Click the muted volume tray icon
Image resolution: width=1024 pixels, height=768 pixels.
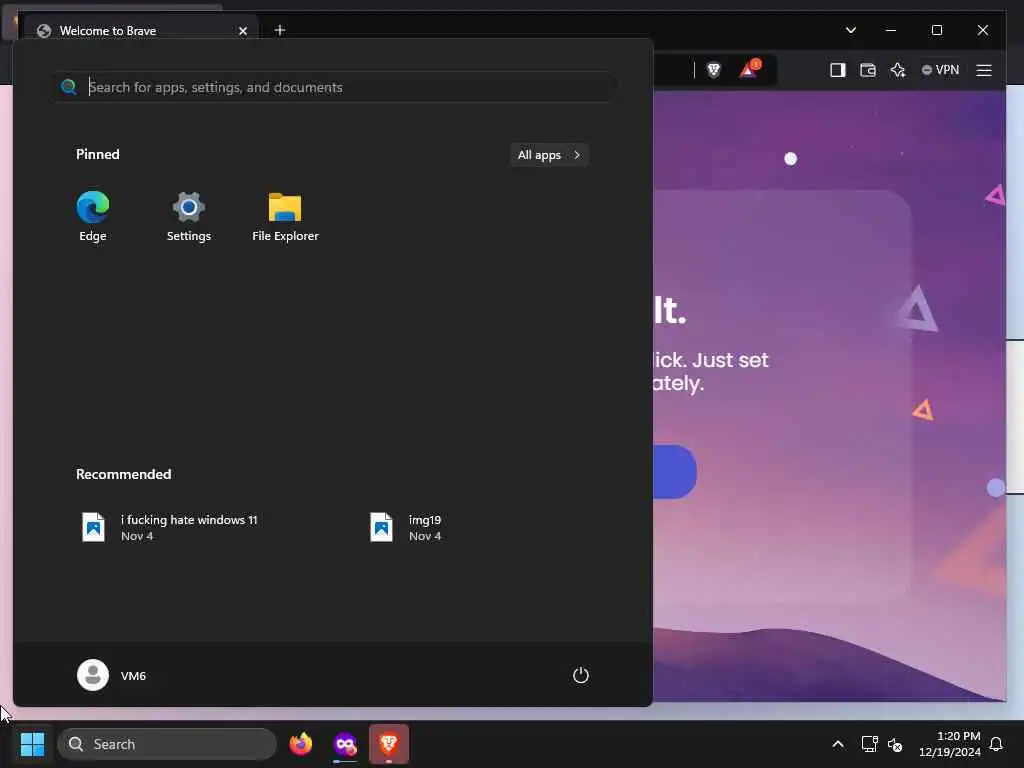click(895, 744)
